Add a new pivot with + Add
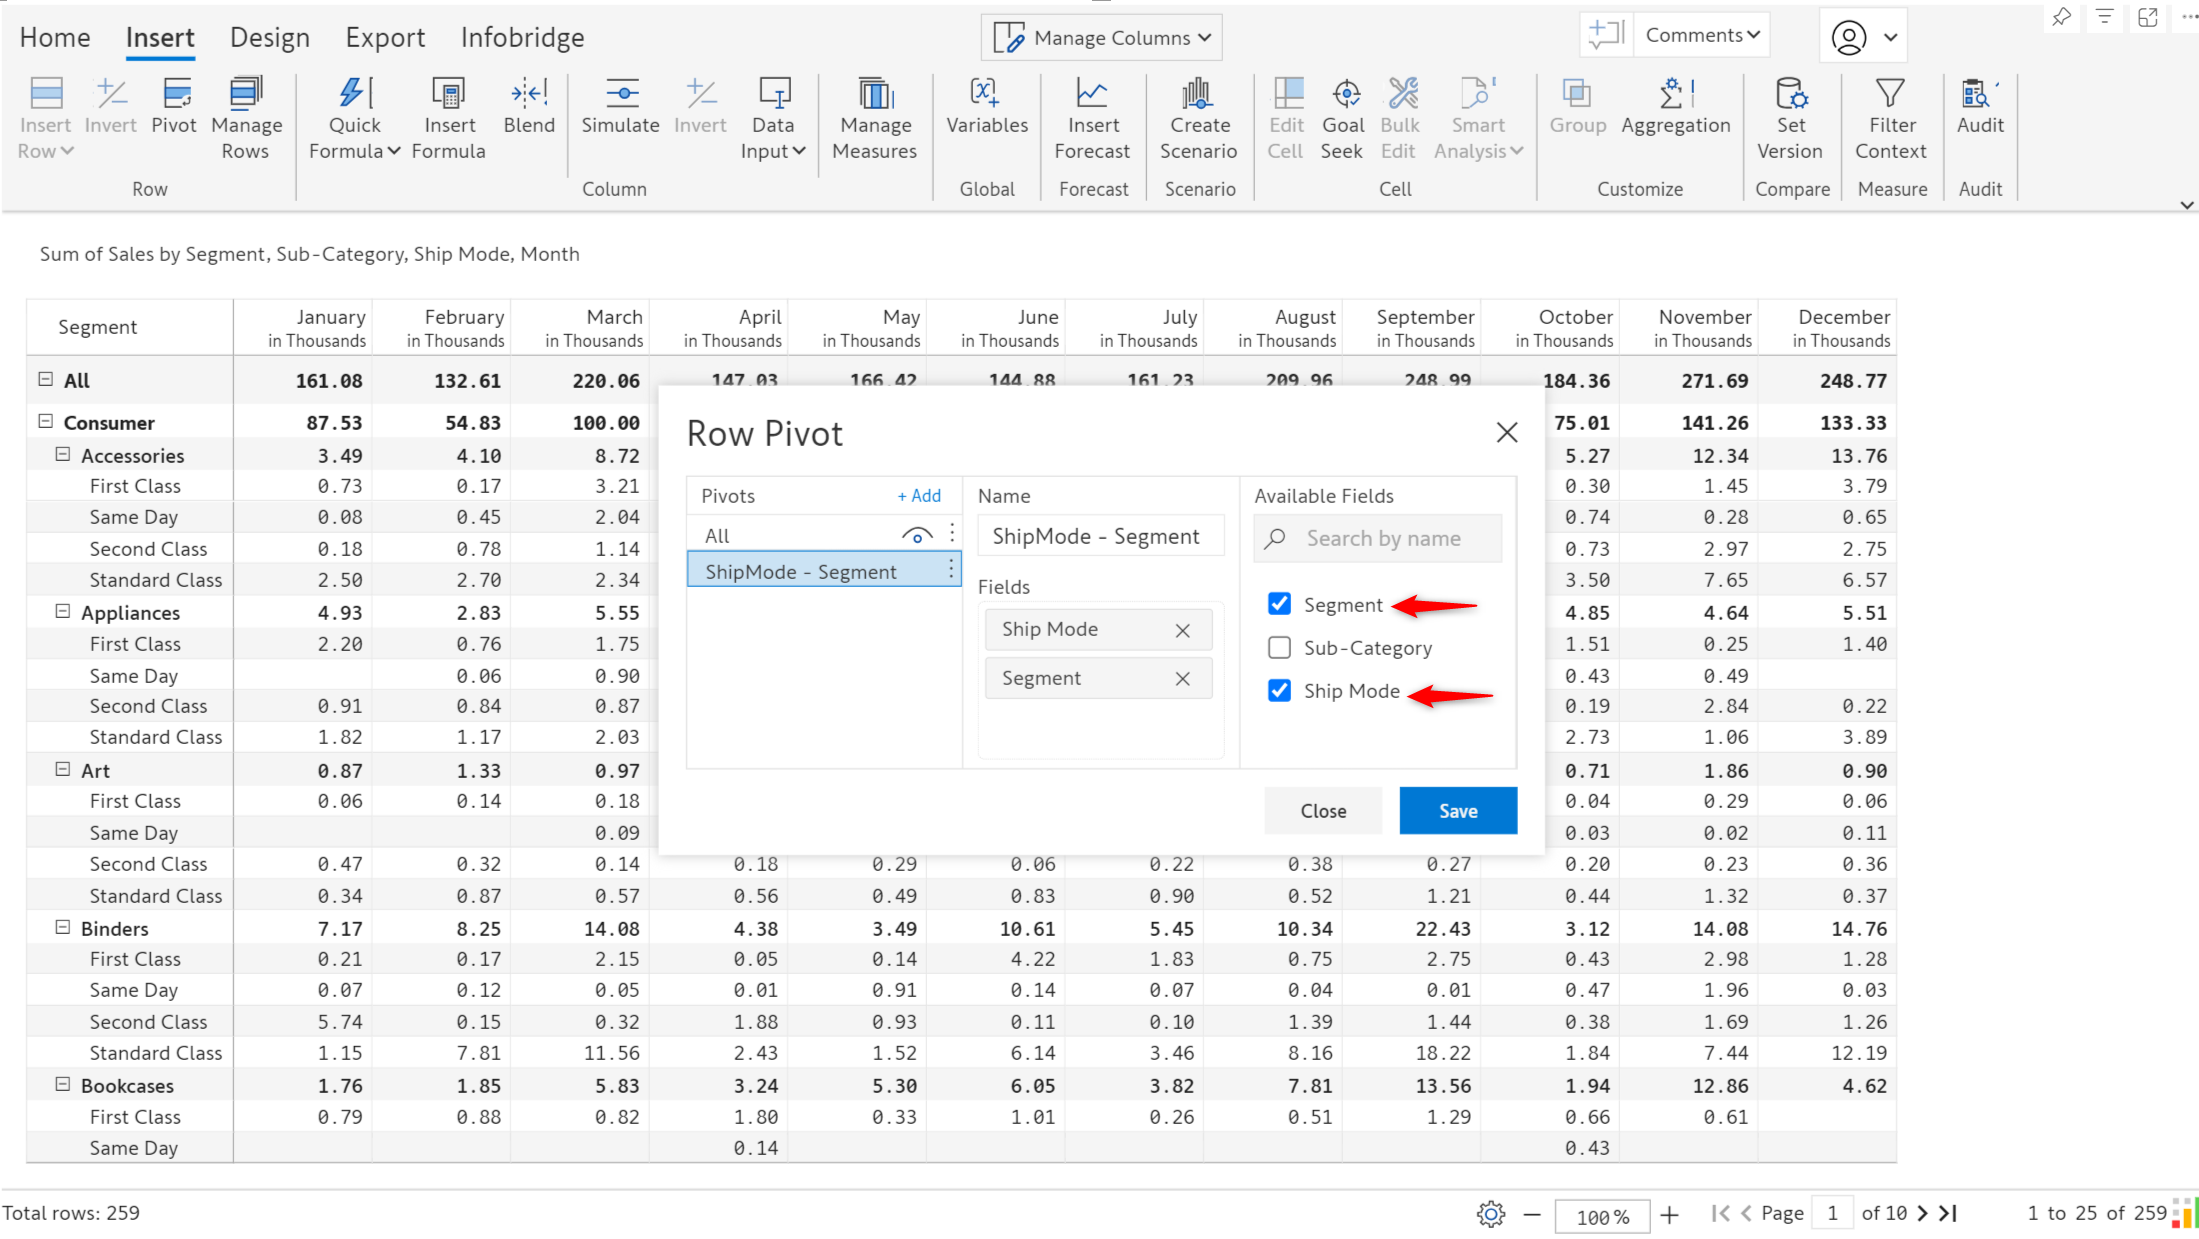 [x=919, y=496]
